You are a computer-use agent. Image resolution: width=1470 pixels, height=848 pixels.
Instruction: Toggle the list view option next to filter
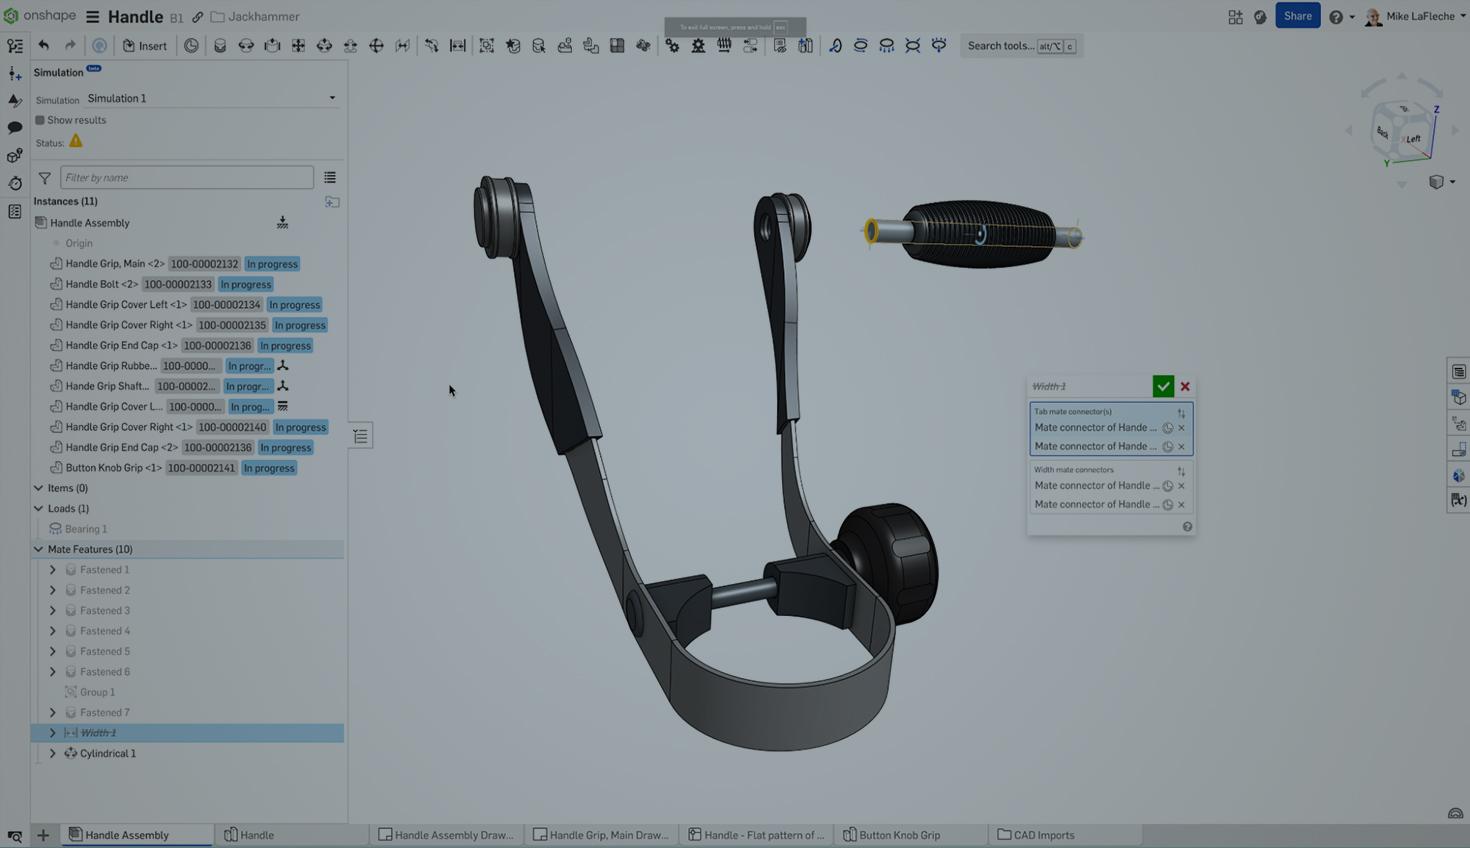click(x=330, y=177)
